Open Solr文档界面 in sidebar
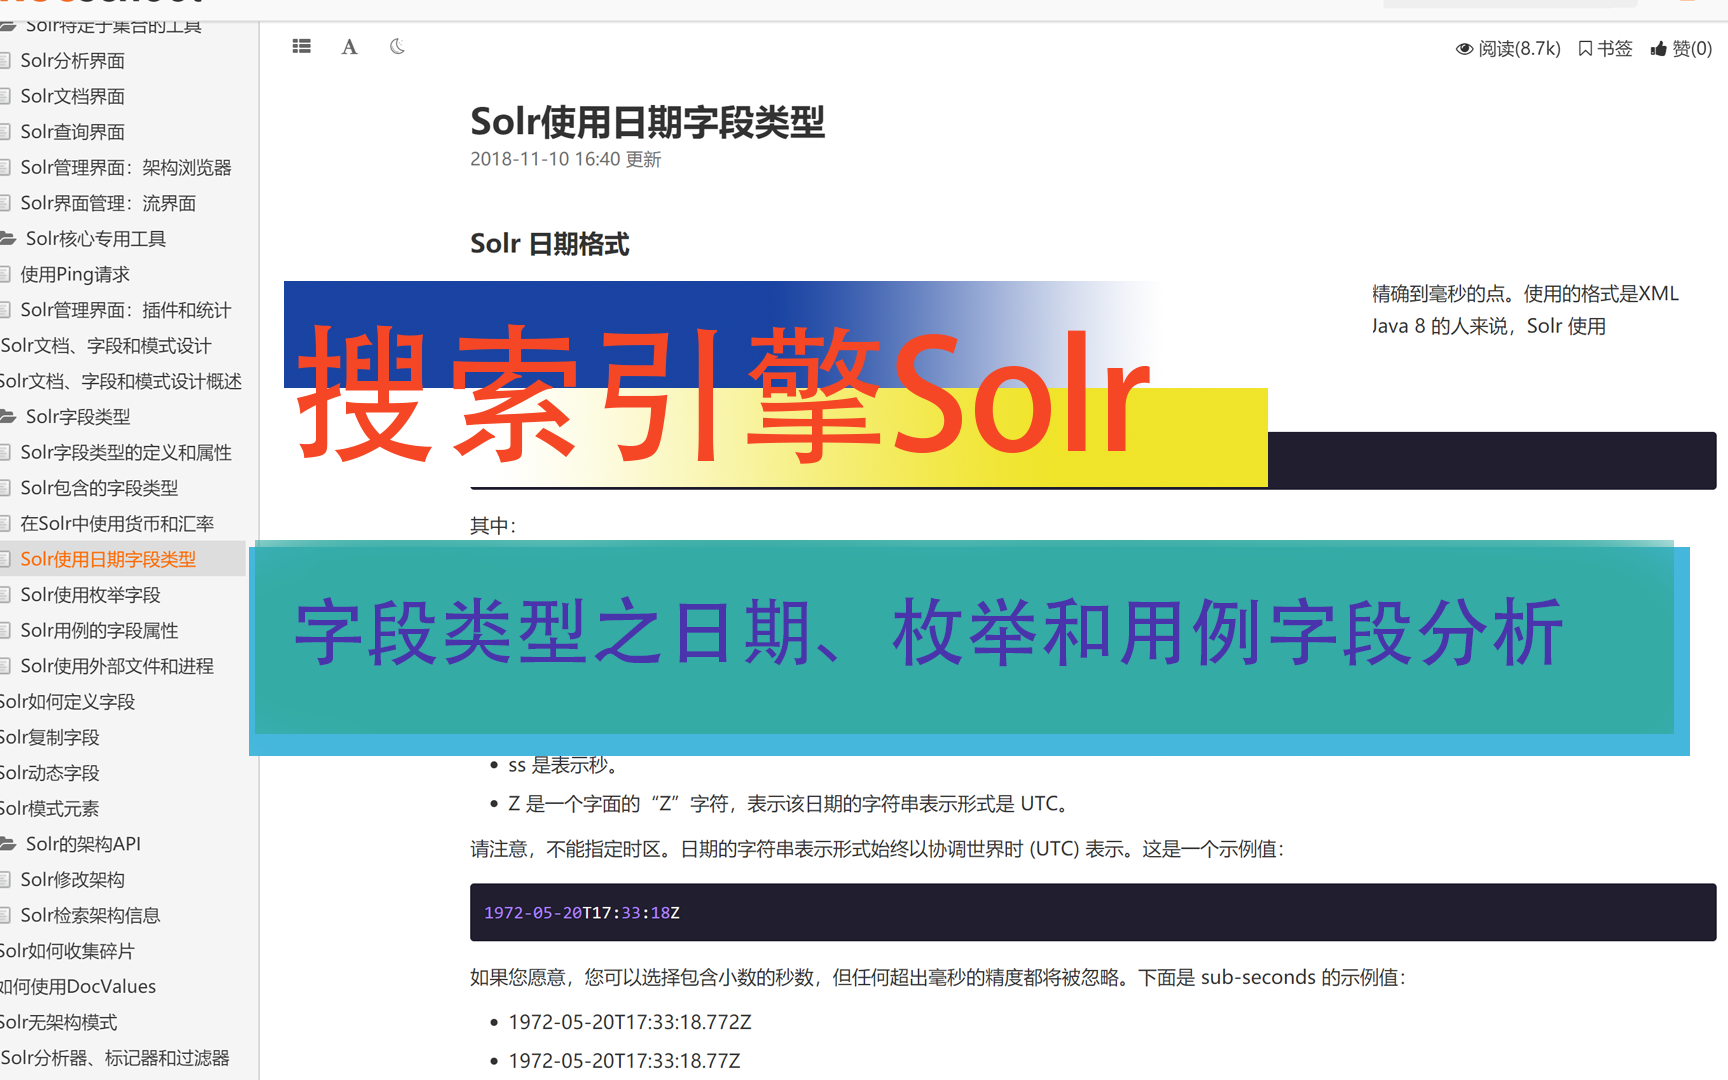This screenshot has width=1728, height=1080. point(73,96)
